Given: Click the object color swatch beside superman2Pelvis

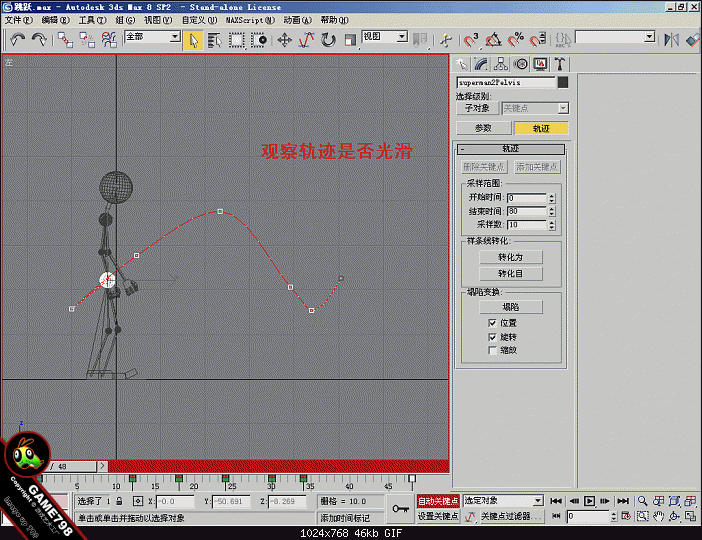Looking at the screenshot, I should [563, 82].
